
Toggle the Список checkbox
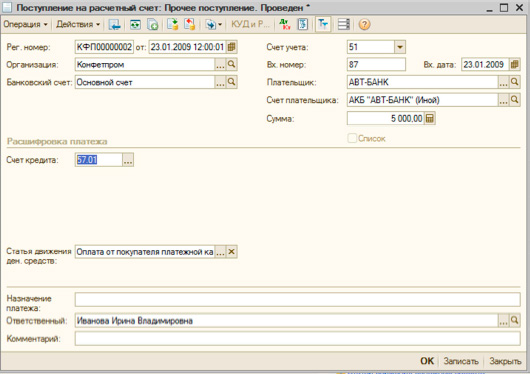click(352, 138)
